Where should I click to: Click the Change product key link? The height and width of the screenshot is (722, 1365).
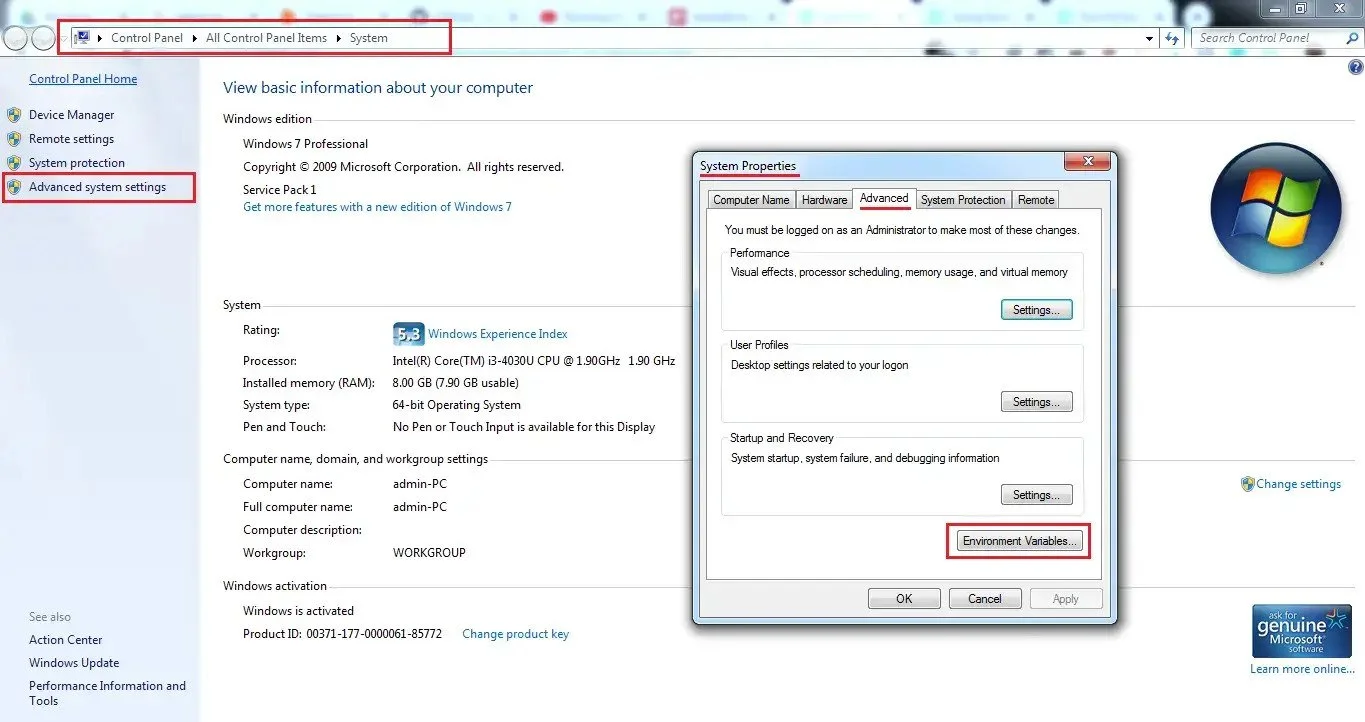pos(515,633)
